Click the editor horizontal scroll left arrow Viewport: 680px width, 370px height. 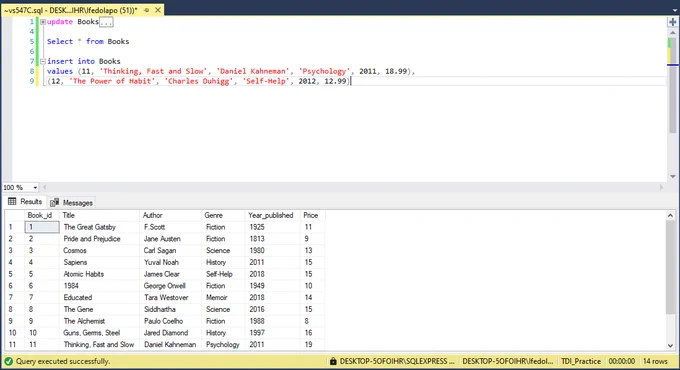[44, 187]
